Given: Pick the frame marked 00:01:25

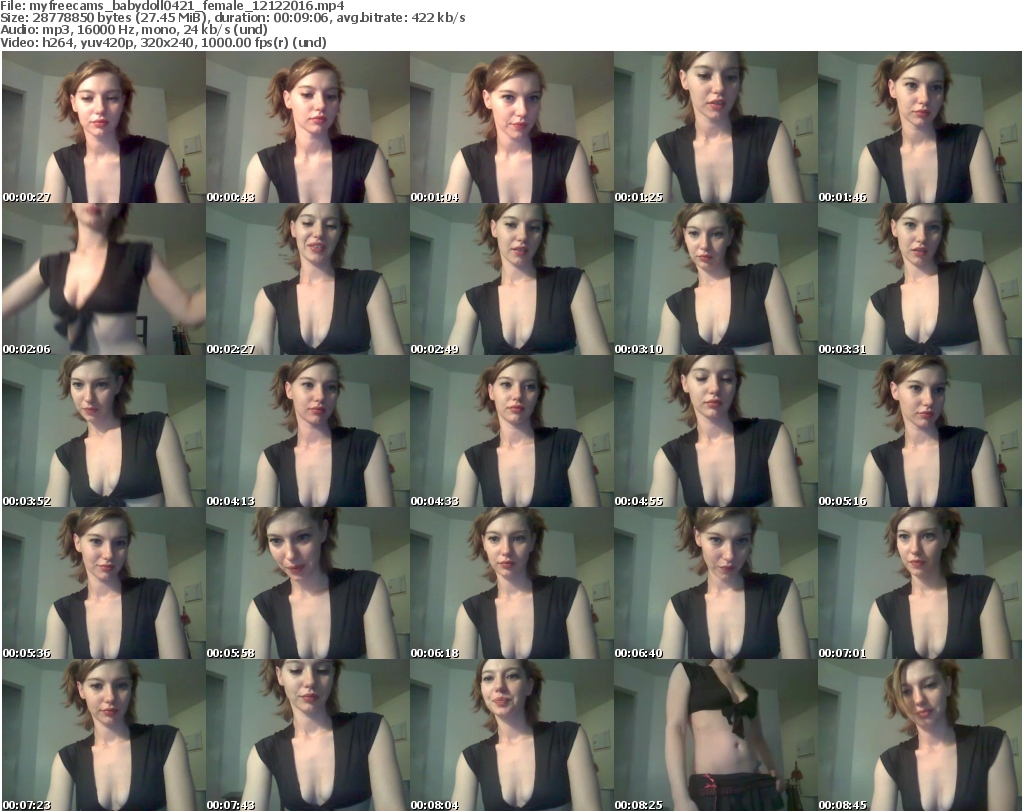Looking at the screenshot, I should click(715, 127).
